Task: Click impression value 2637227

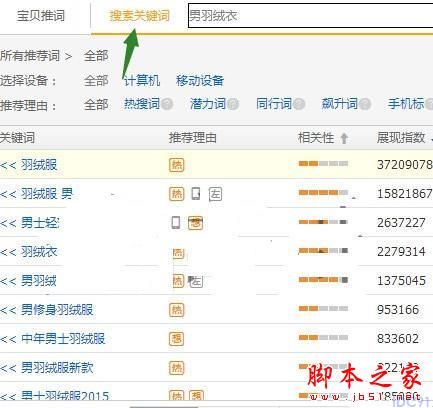Action: (x=401, y=223)
